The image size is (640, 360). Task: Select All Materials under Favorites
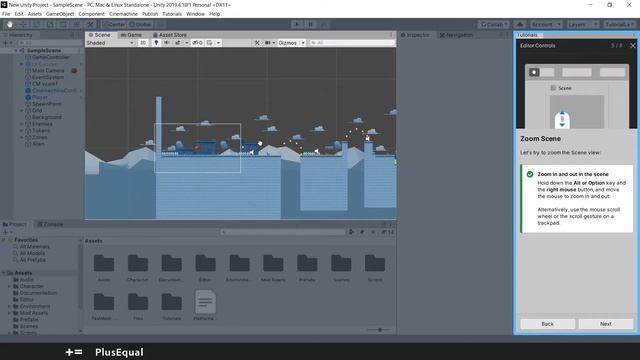coord(34,247)
